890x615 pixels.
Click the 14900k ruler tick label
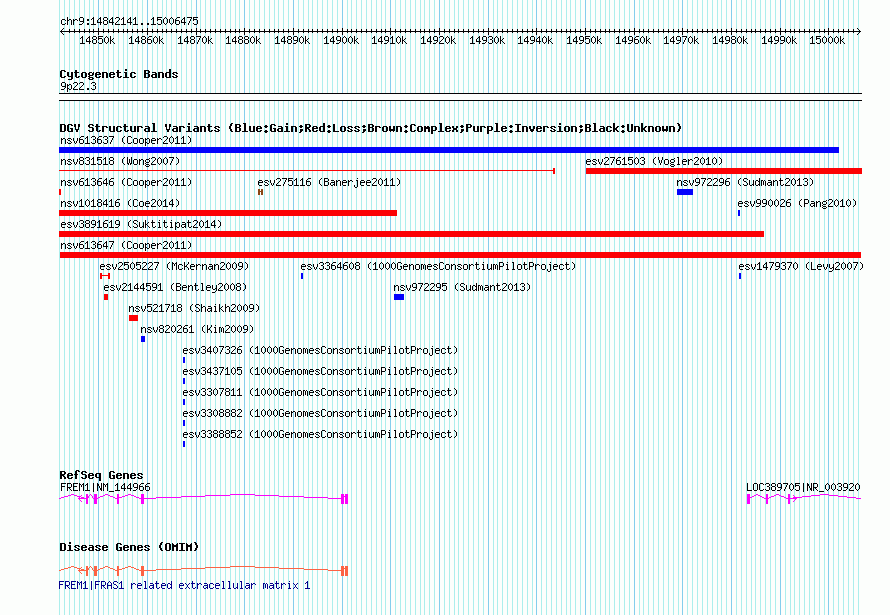341,40
